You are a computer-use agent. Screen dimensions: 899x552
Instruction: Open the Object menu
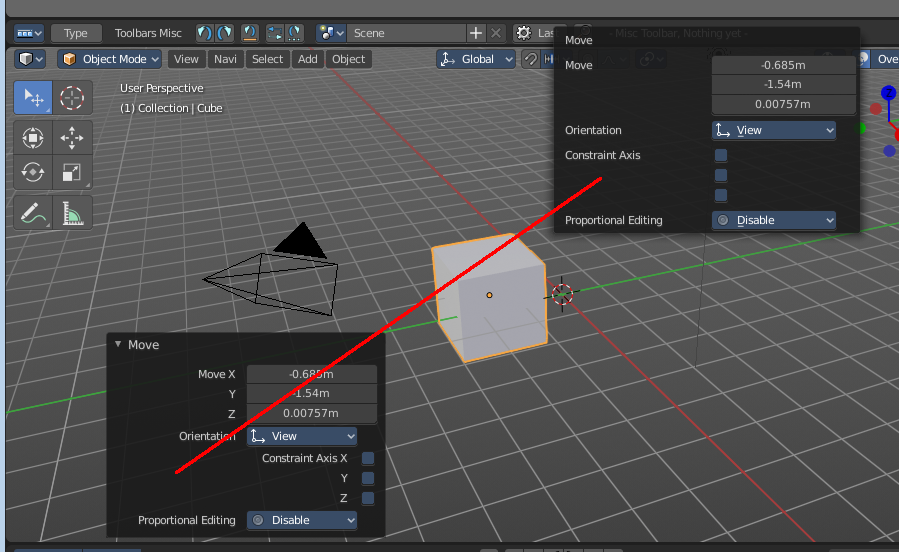click(x=349, y=59)
